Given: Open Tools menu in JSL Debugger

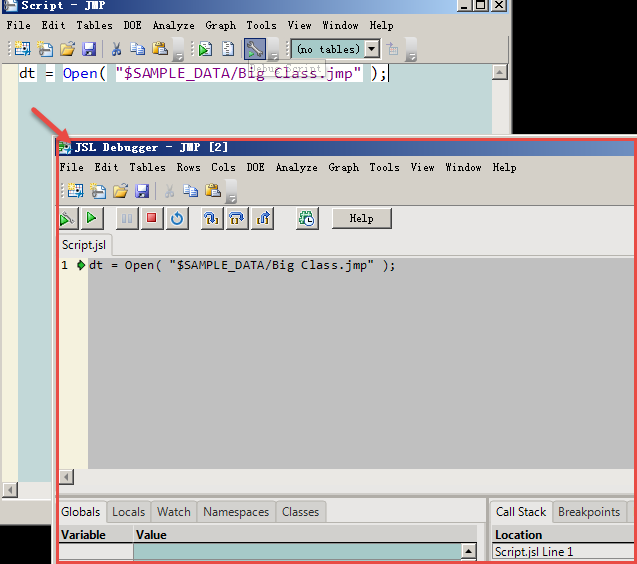Looking at the screenshot, I should pyautogui.click(x=384, y=167).
